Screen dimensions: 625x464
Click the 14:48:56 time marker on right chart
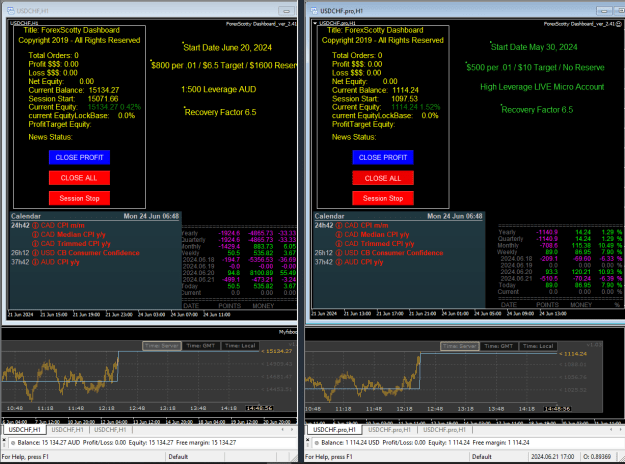(x=557, y=409)
